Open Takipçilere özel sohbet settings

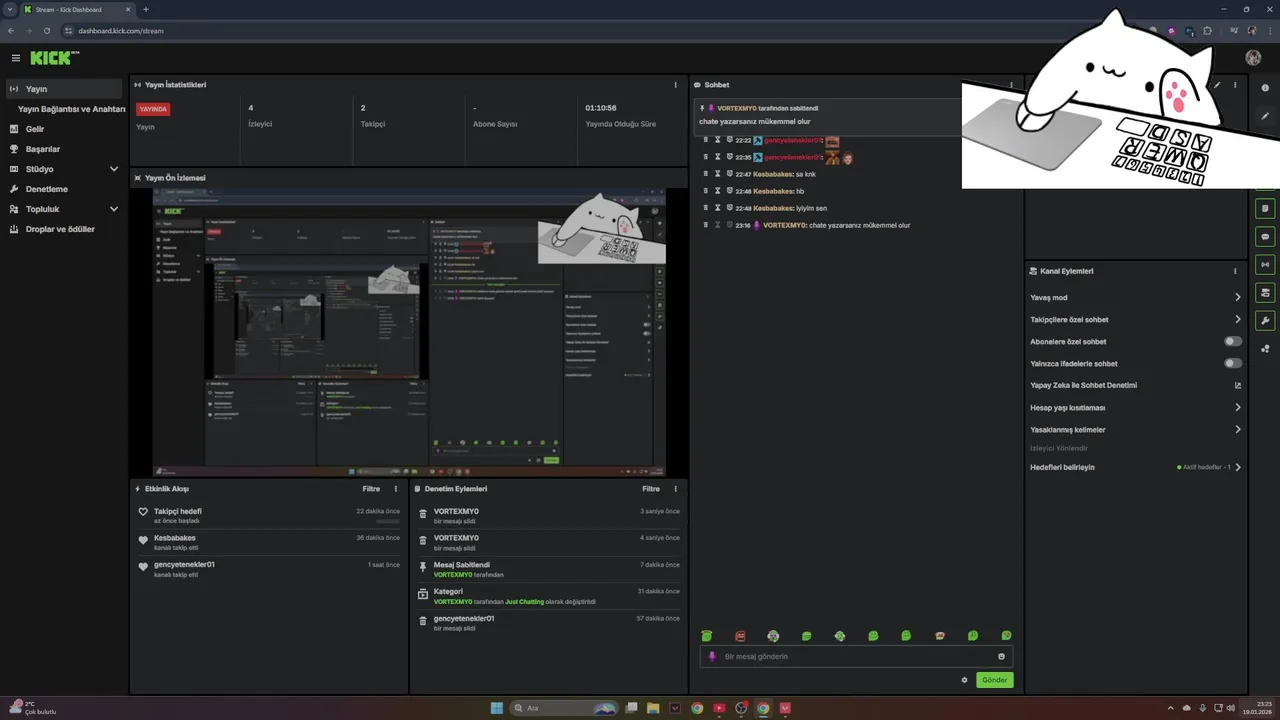point(1136,320)
